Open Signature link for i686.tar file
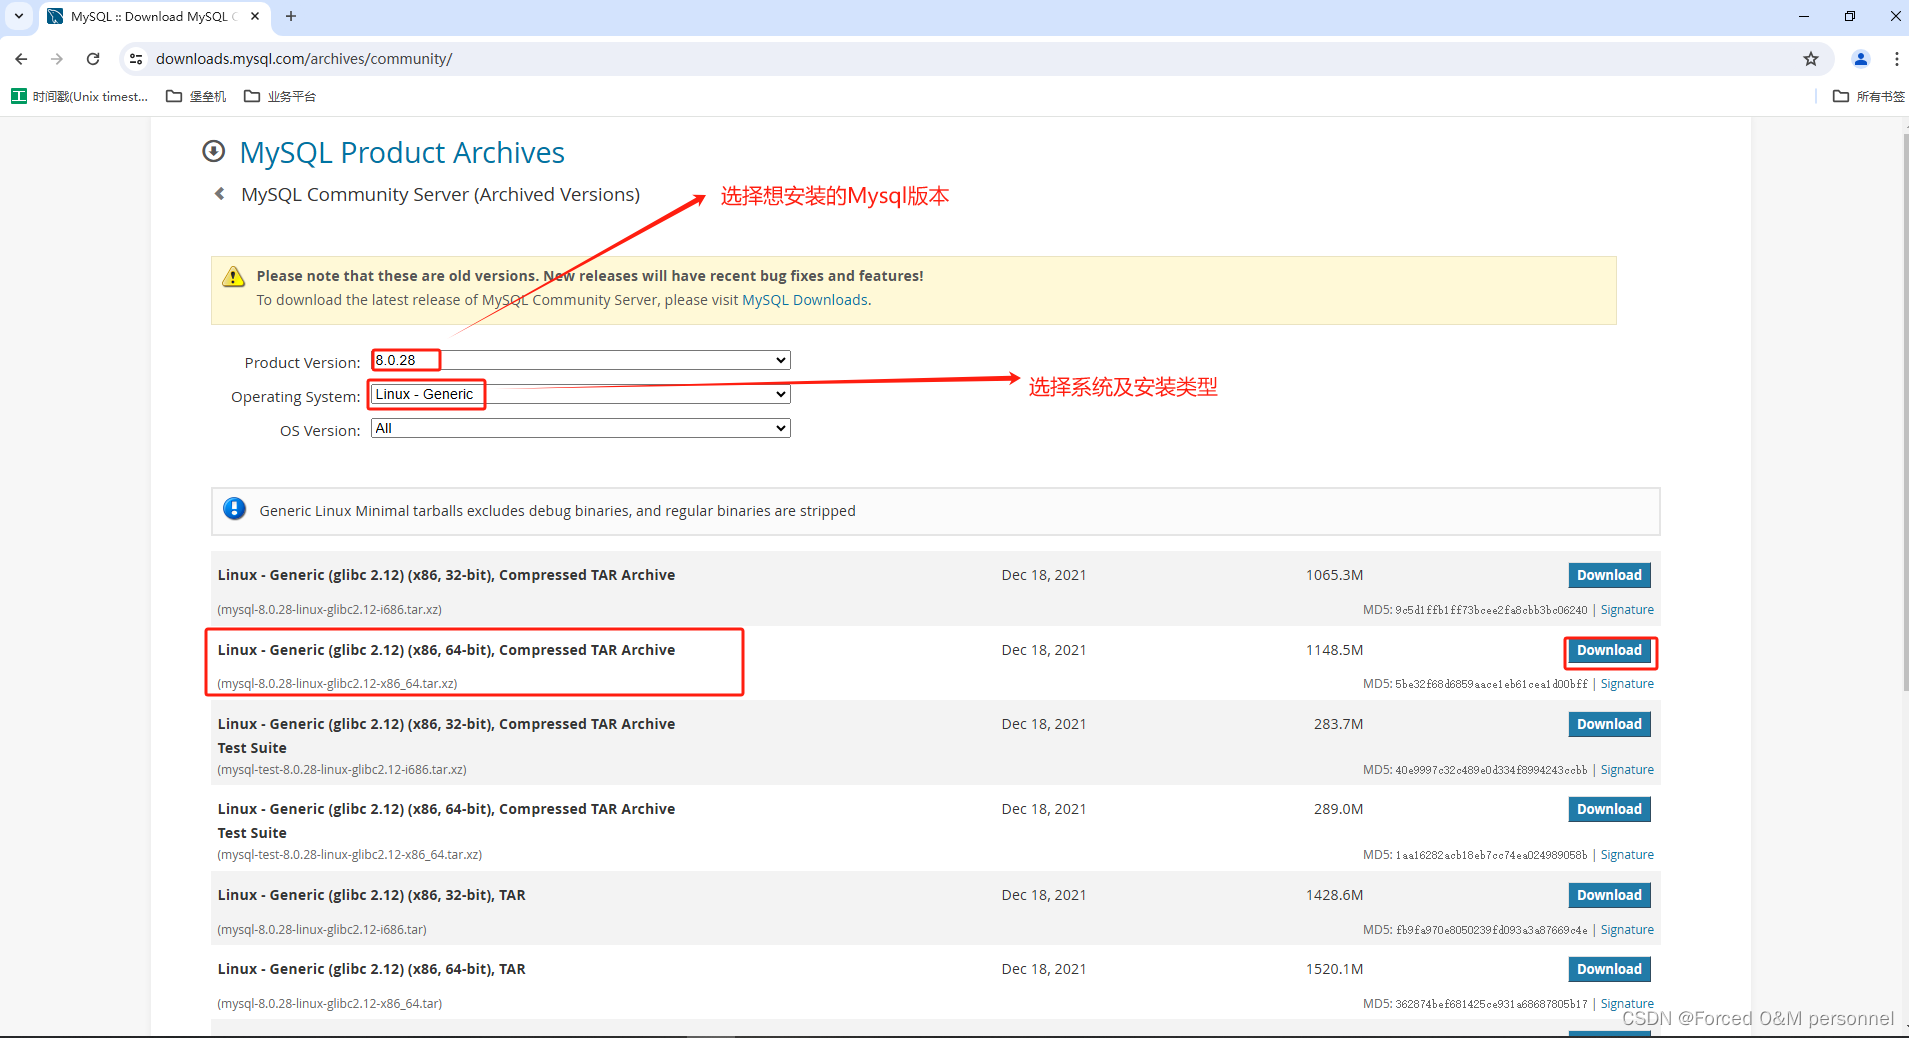 pos(1627,930)
